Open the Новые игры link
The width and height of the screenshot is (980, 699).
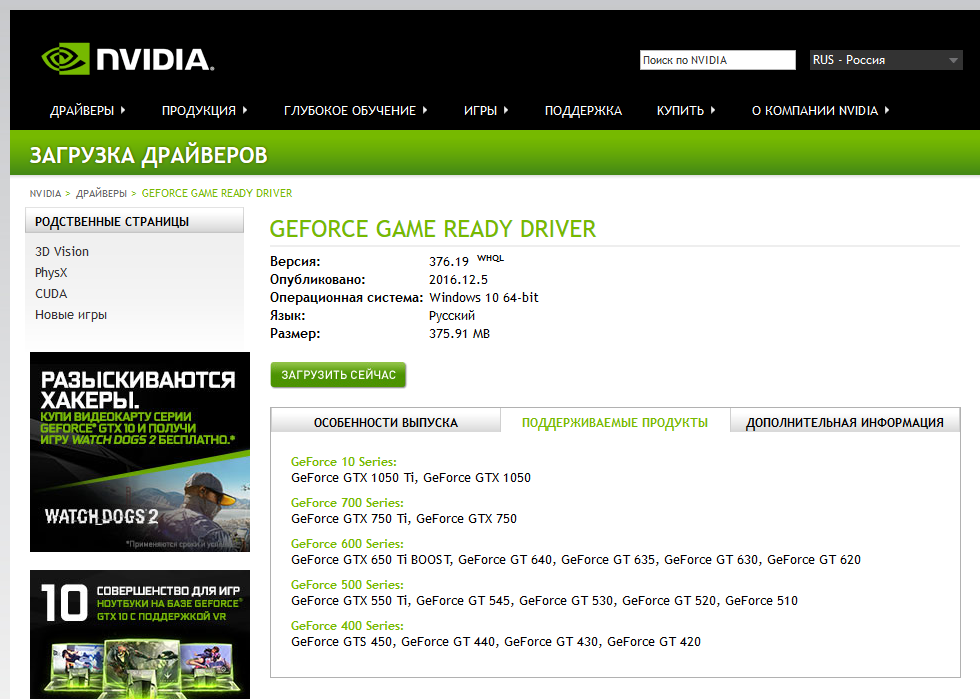tap(71, 314)
